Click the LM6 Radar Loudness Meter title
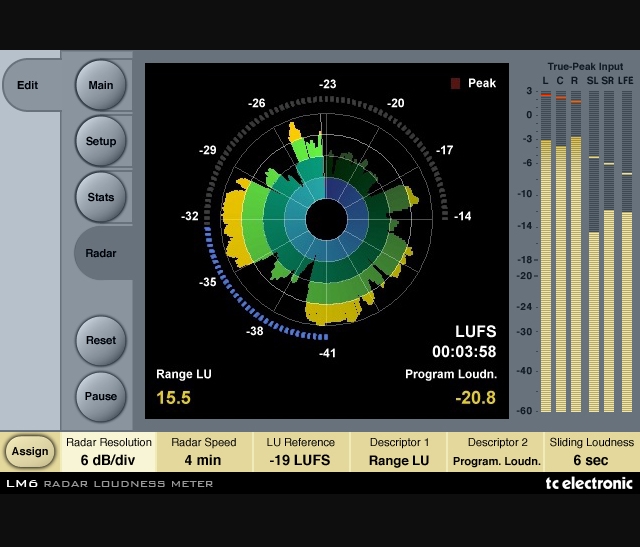The width and height of the screenshot is (640, 547). coord(109,484)
